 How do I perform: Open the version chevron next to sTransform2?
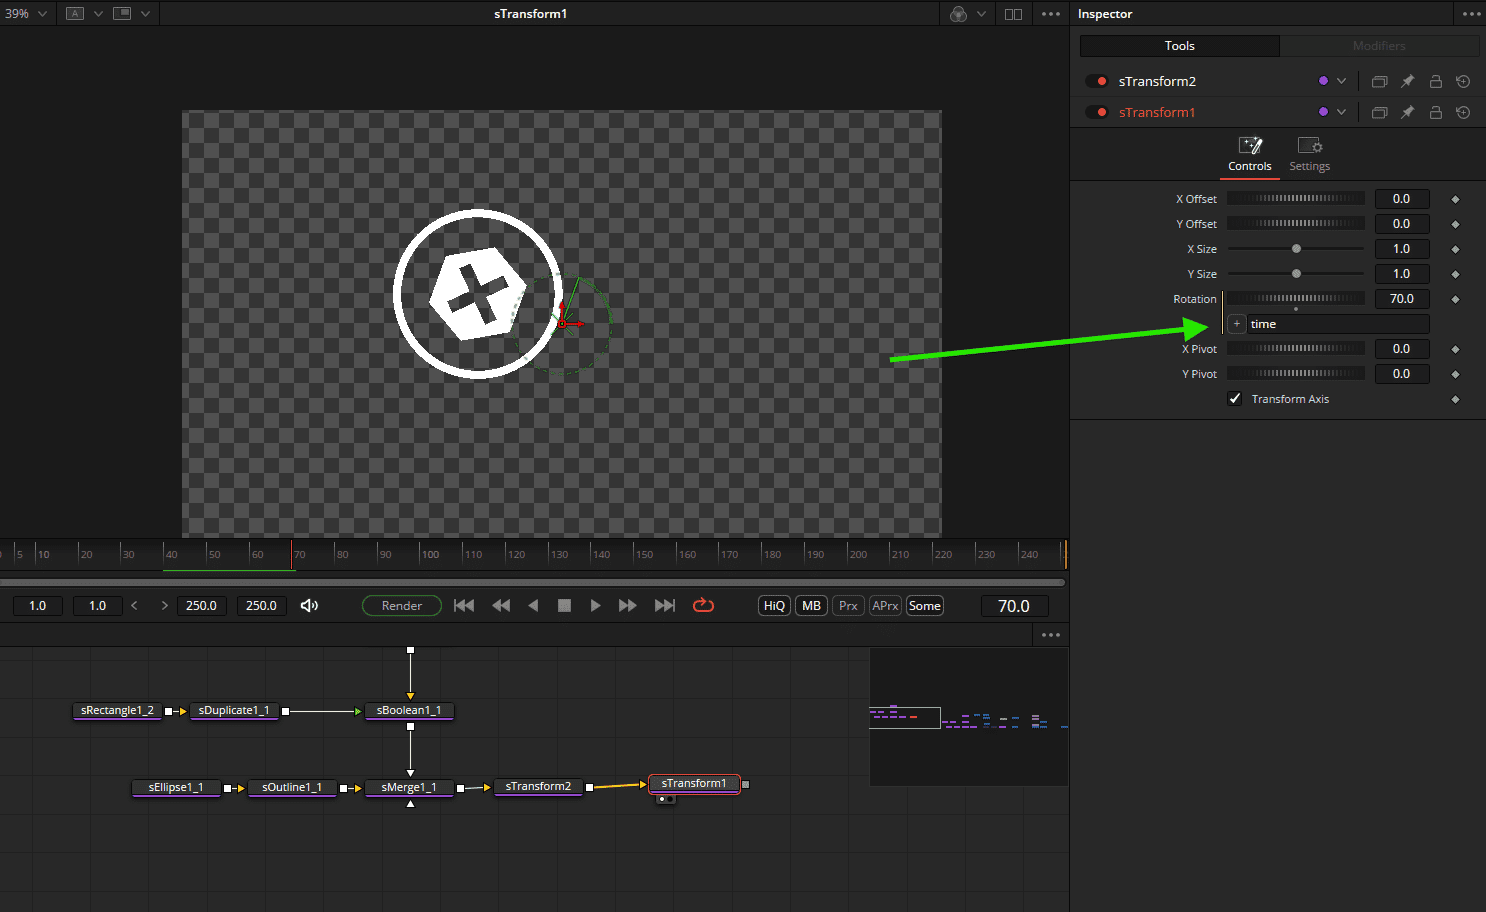[x=1342, y=81]
